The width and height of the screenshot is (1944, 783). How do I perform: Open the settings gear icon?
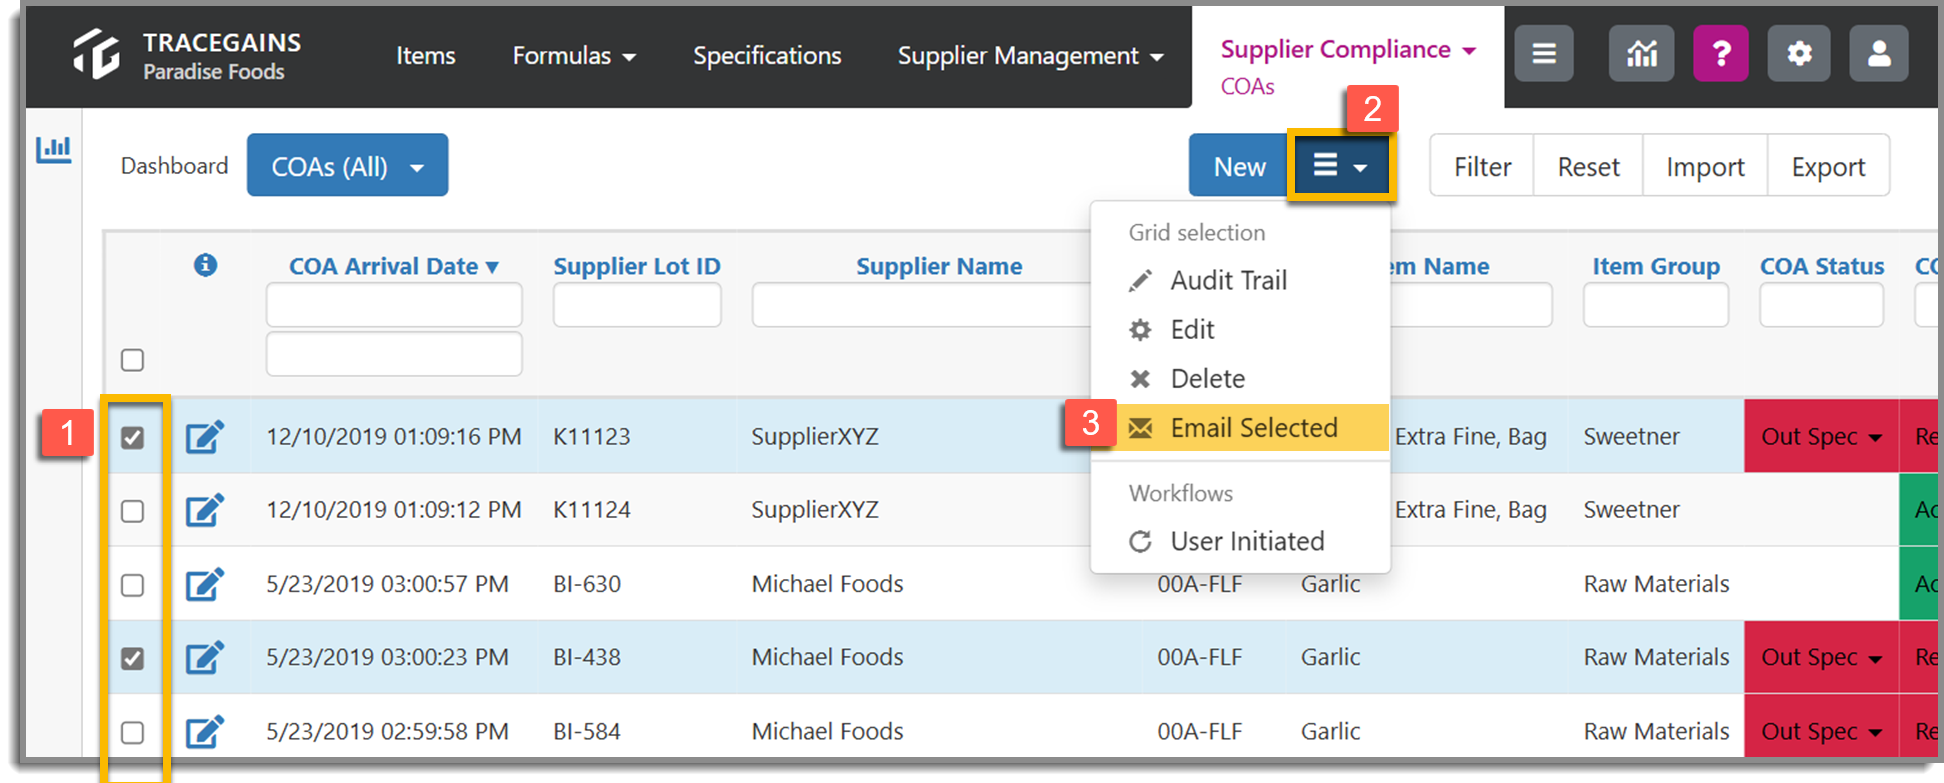click(1799, 53)
